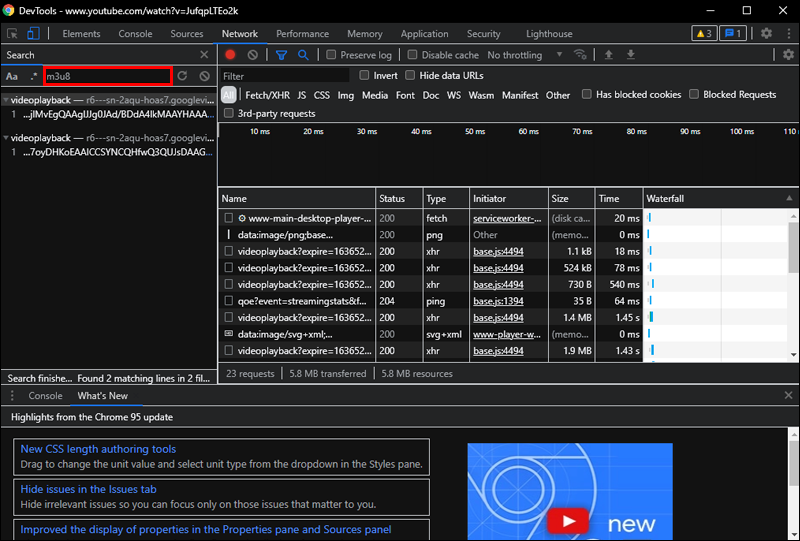Enable the Preserve log checkbox
Viewport: 800px width, 541px height.
pyautogui.click(x=332, y=55)
